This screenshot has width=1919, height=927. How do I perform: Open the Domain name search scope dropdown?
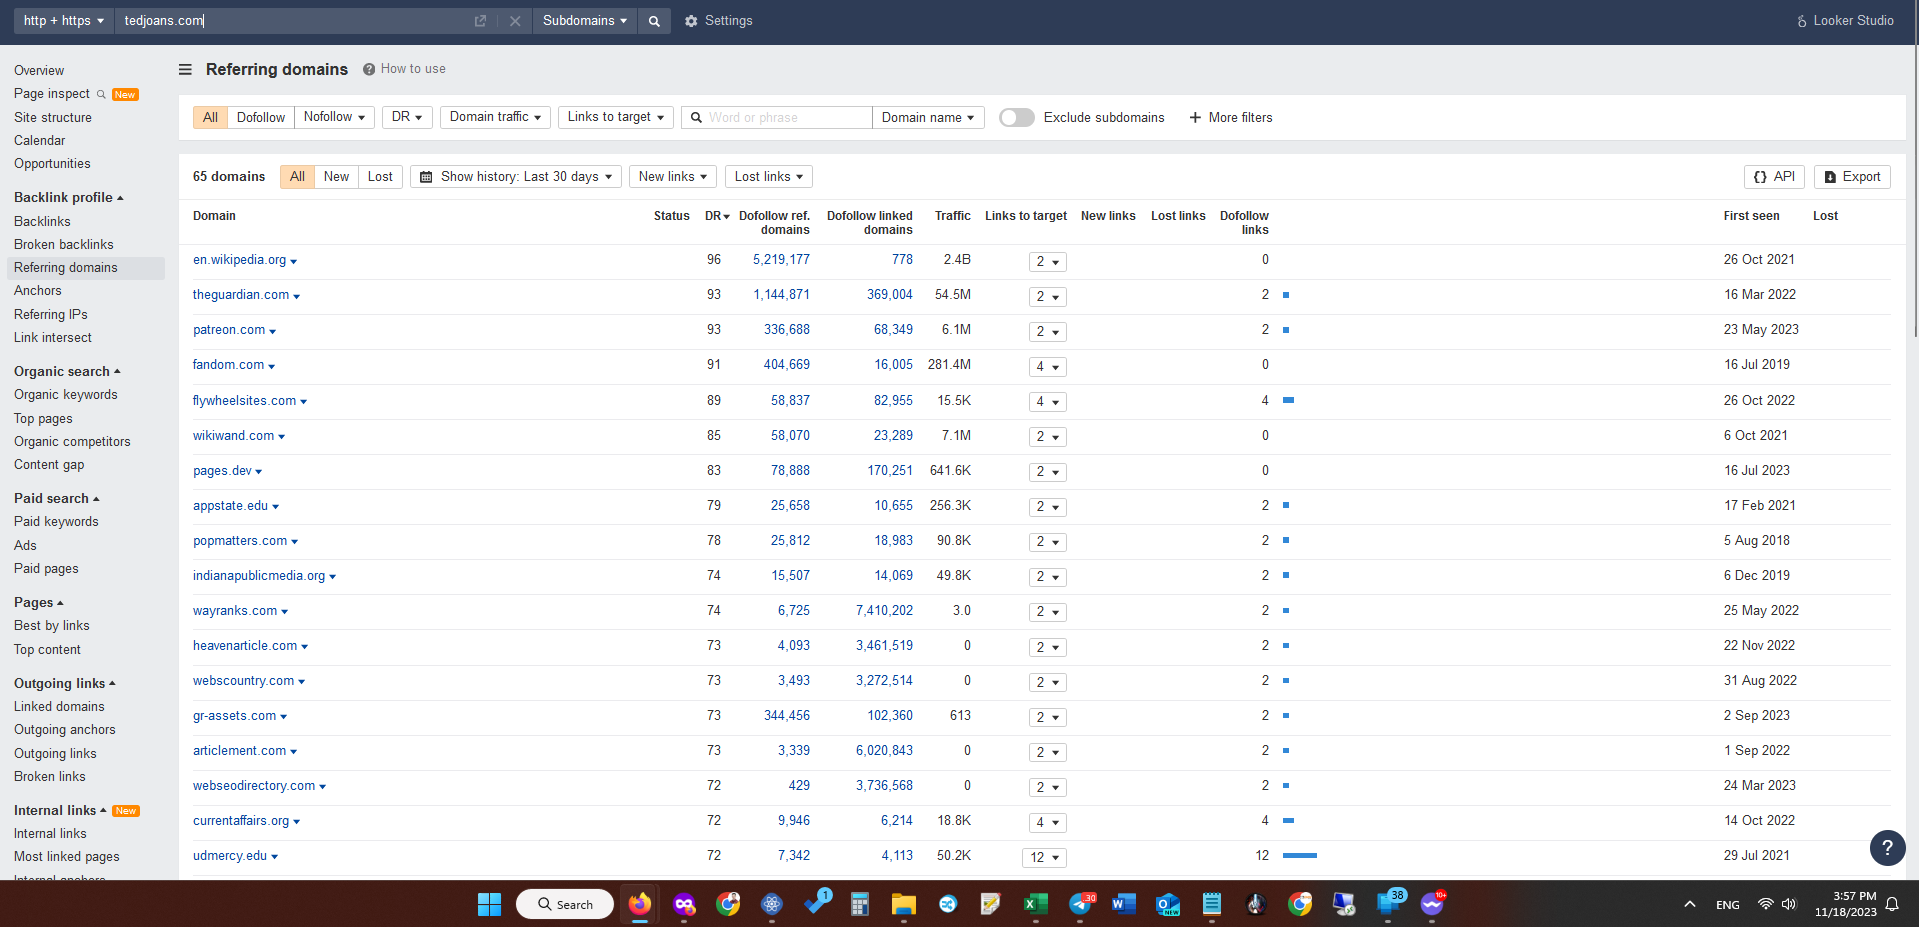928,118
